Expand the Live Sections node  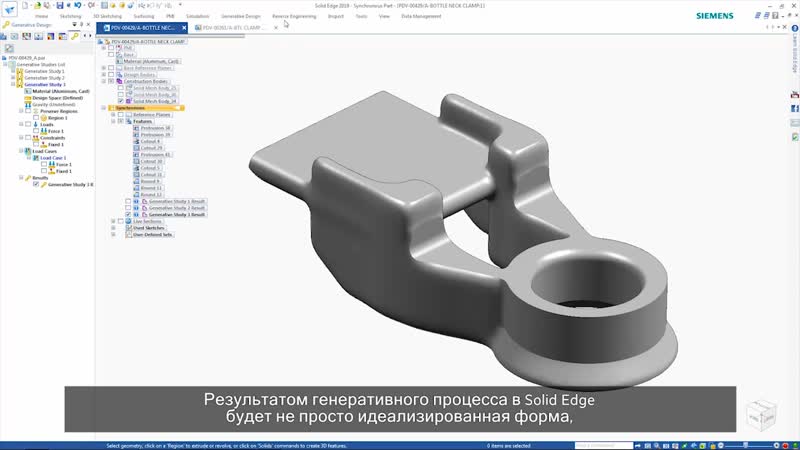point(113,221)
